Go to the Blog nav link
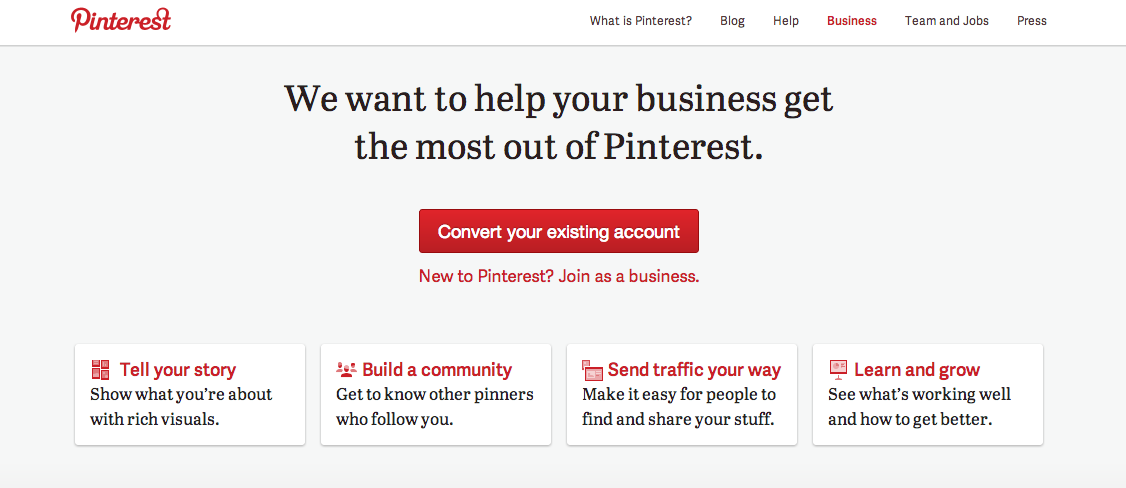The height and width of the screenshot is (488, 1126). [732, 21]
